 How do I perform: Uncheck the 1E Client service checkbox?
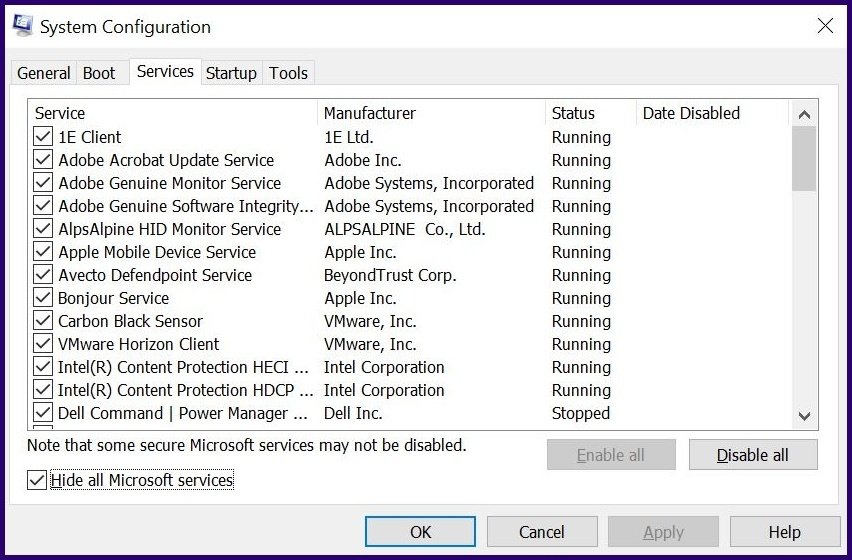(x=42, y=136)
